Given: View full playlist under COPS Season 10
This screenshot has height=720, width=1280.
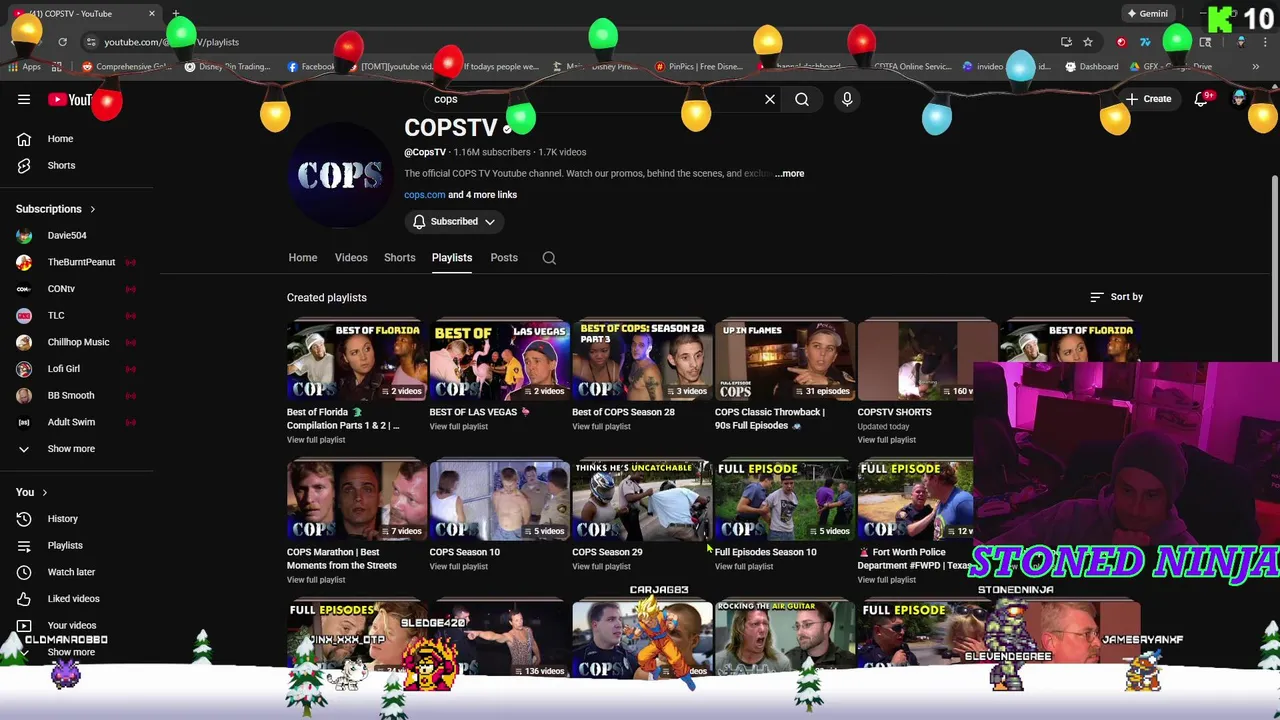Looking at the screenshot, I should (459, 566).
